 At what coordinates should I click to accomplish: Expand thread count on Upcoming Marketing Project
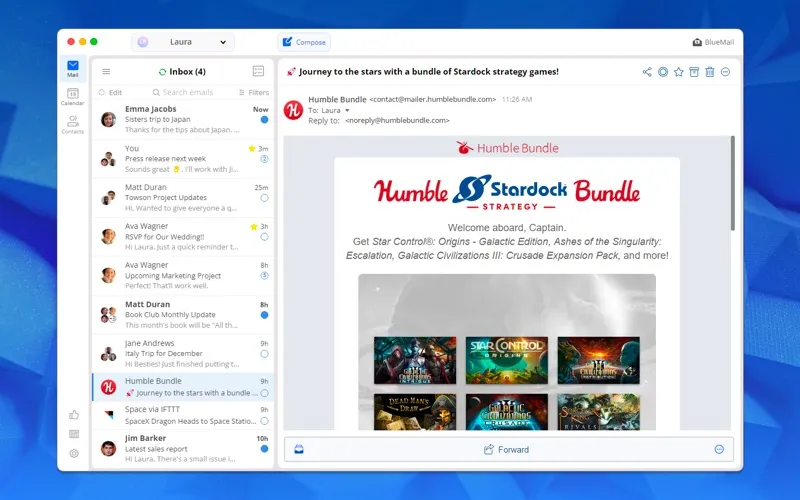pyautogui.click(x=264, y=276)
